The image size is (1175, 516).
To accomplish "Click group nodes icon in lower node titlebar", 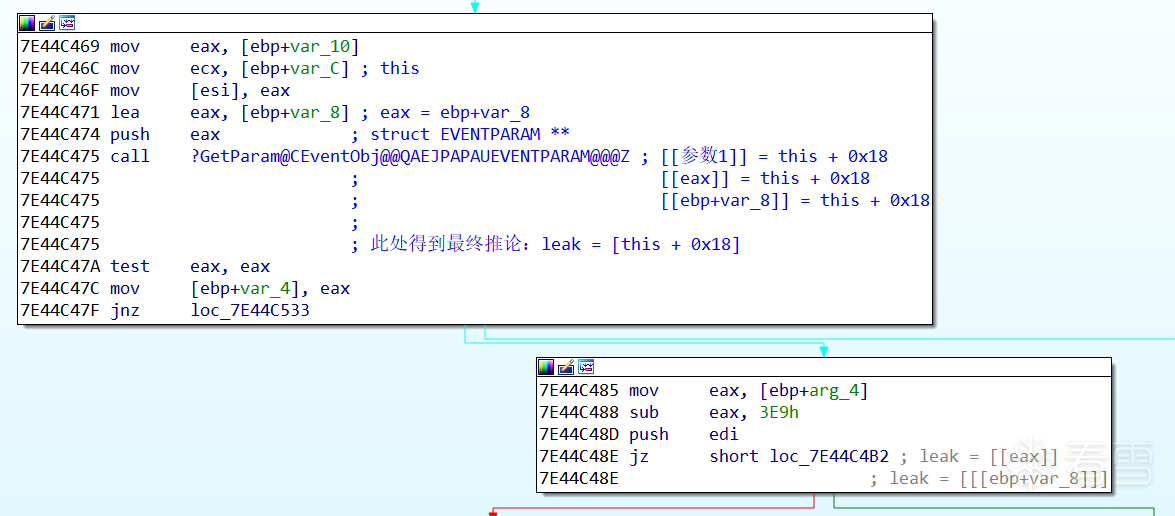I will [586, 367].
